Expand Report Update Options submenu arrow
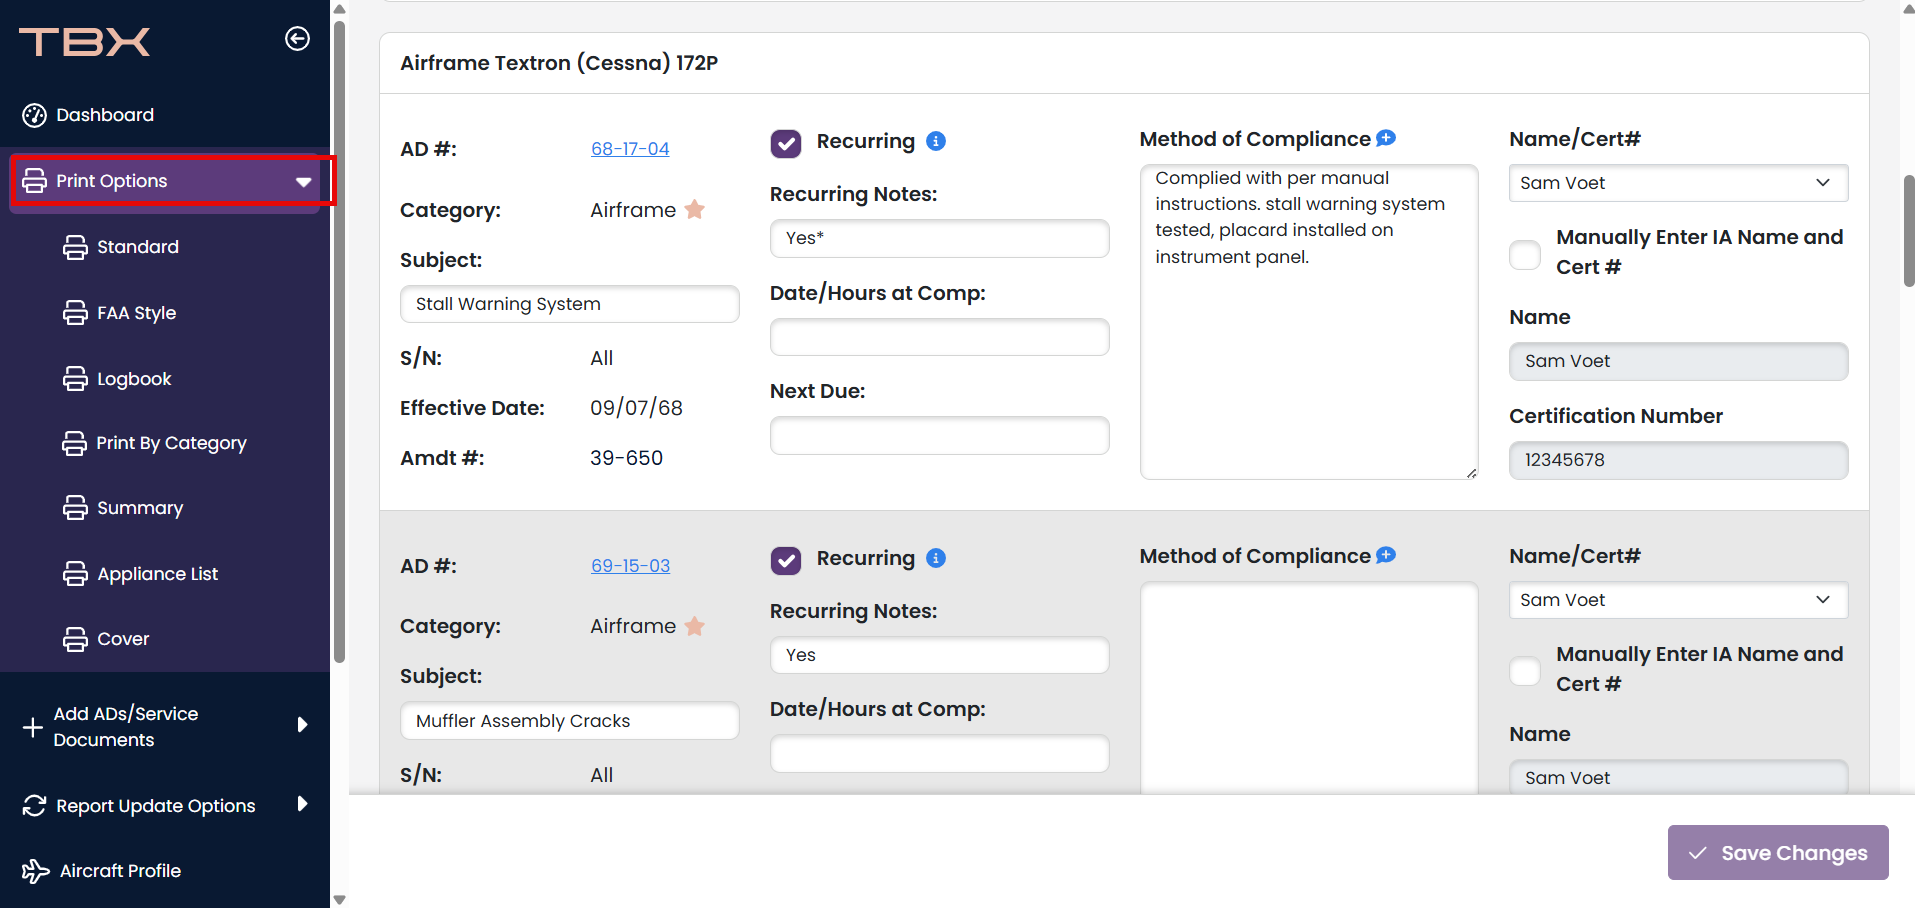 coord(302,804)
